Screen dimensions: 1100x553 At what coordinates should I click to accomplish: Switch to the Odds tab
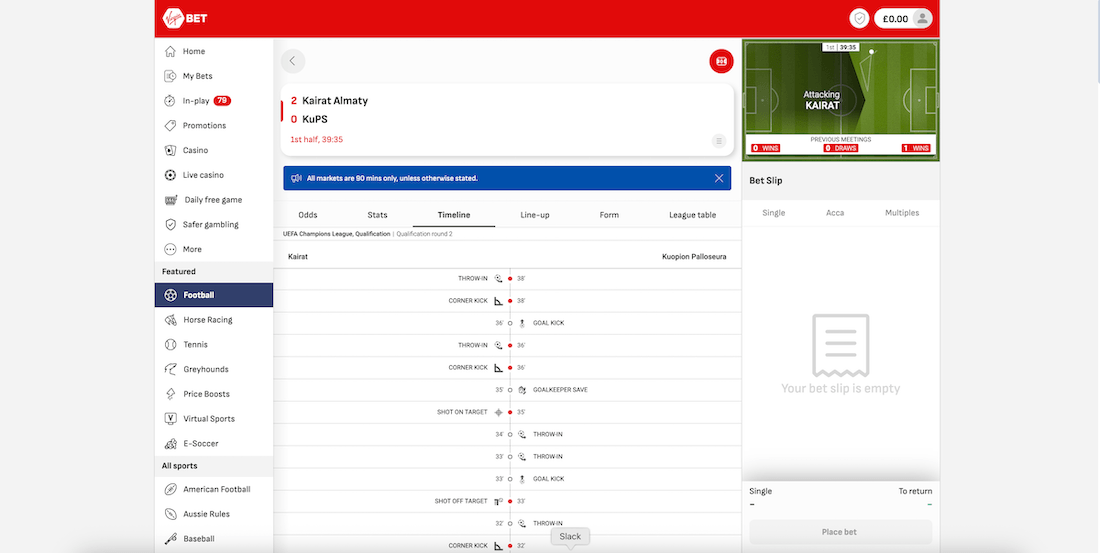coord(308,215)
